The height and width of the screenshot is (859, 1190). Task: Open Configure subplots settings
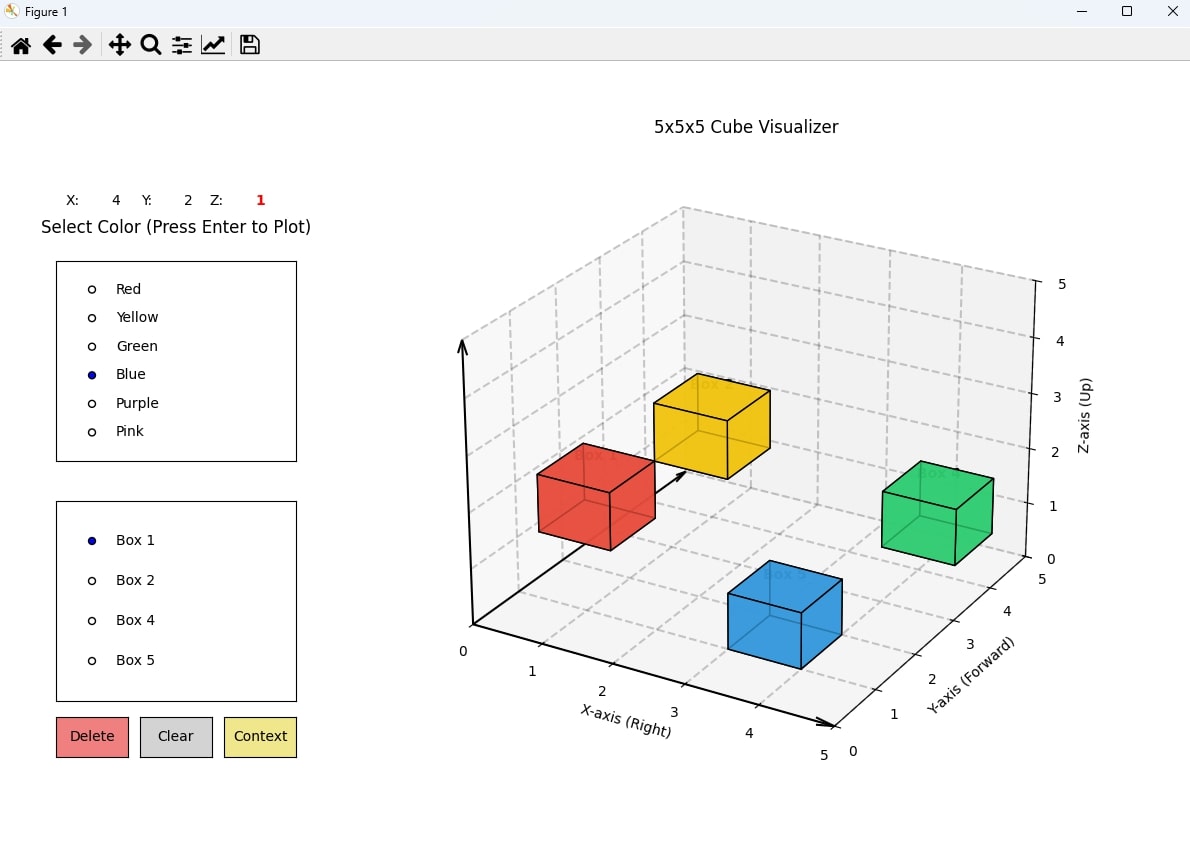click(182, 46)
